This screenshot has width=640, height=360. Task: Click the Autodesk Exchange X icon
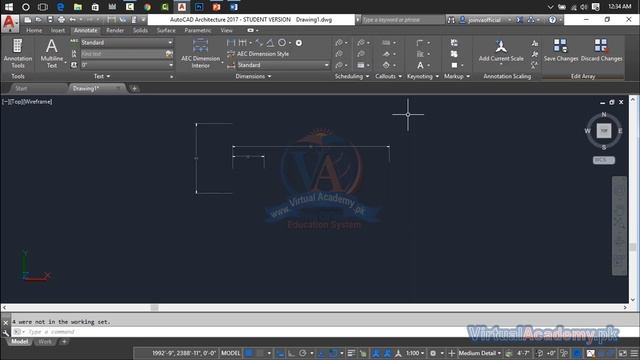pyautogui.click(x=519, y=20)
